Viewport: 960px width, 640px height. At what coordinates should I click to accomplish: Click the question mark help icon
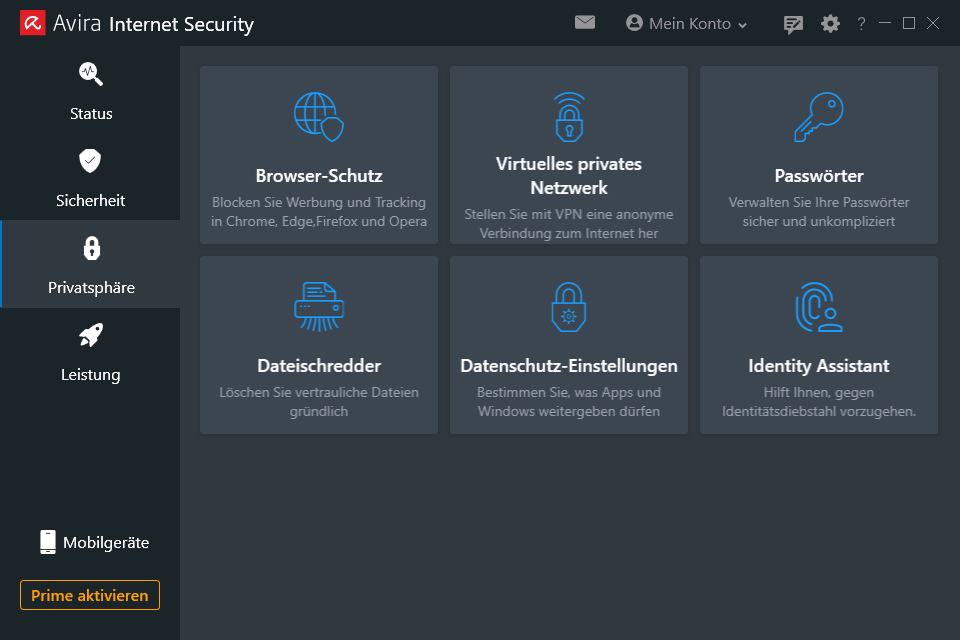pos(861,23)
